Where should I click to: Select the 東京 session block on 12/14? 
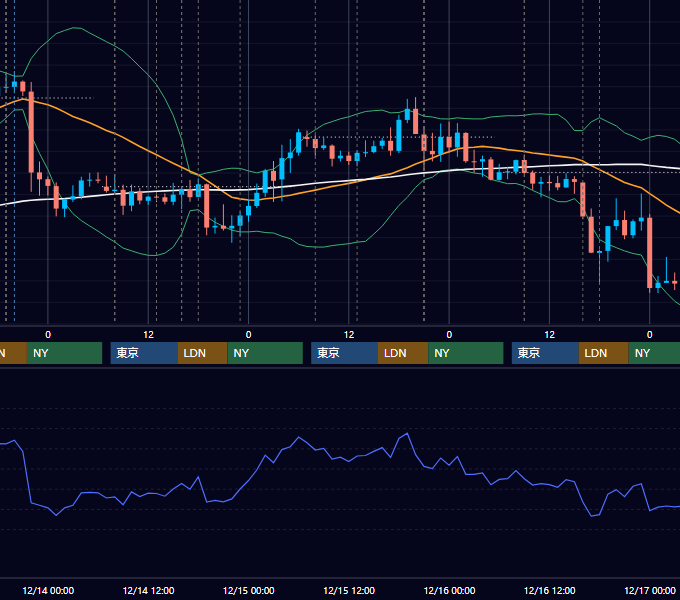144,353
